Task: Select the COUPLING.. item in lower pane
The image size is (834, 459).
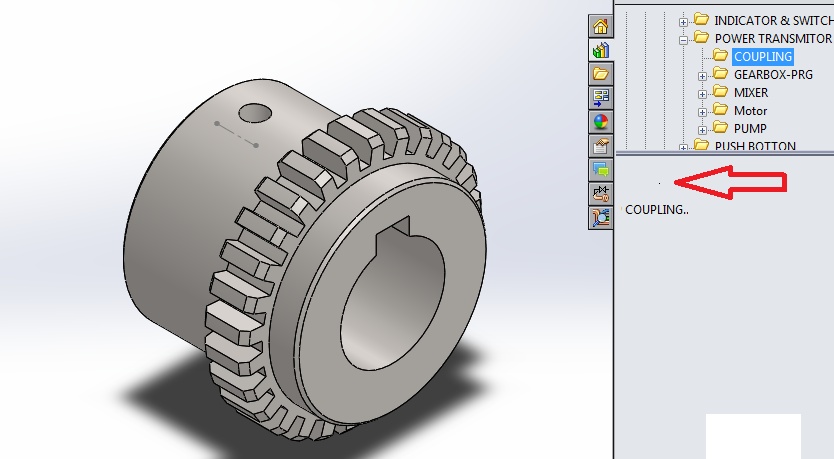Action: coord(657,210)
